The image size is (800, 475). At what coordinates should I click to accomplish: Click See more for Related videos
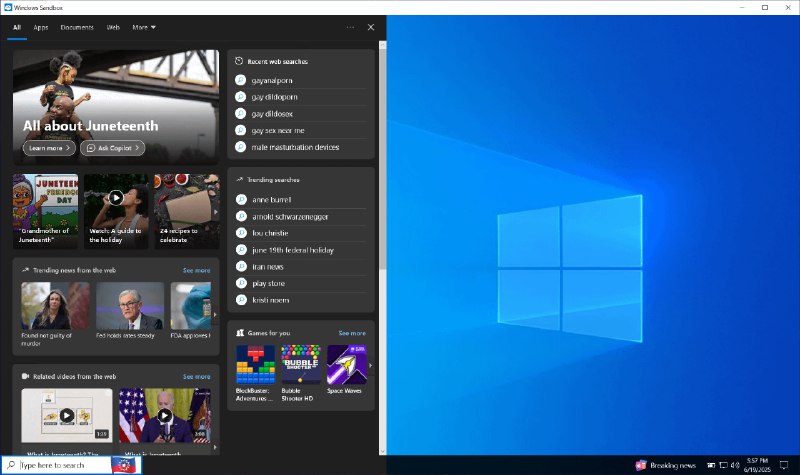pyautogui.click(x=196, y=377)
